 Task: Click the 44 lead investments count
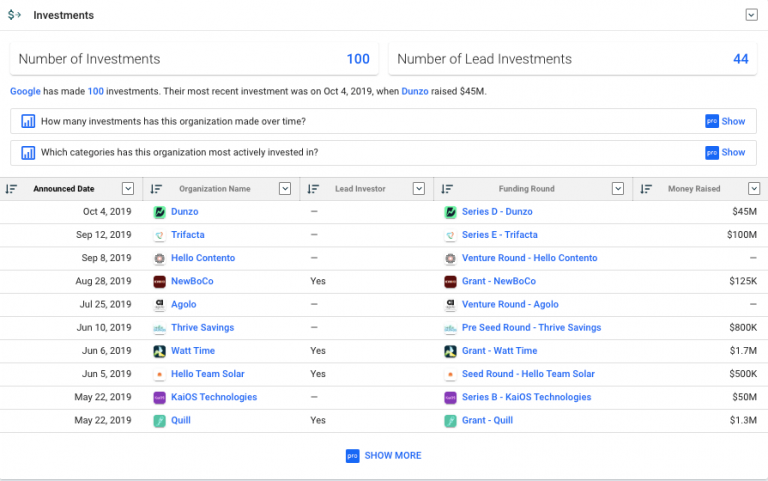pyautogui.click(x=740, y=59)
